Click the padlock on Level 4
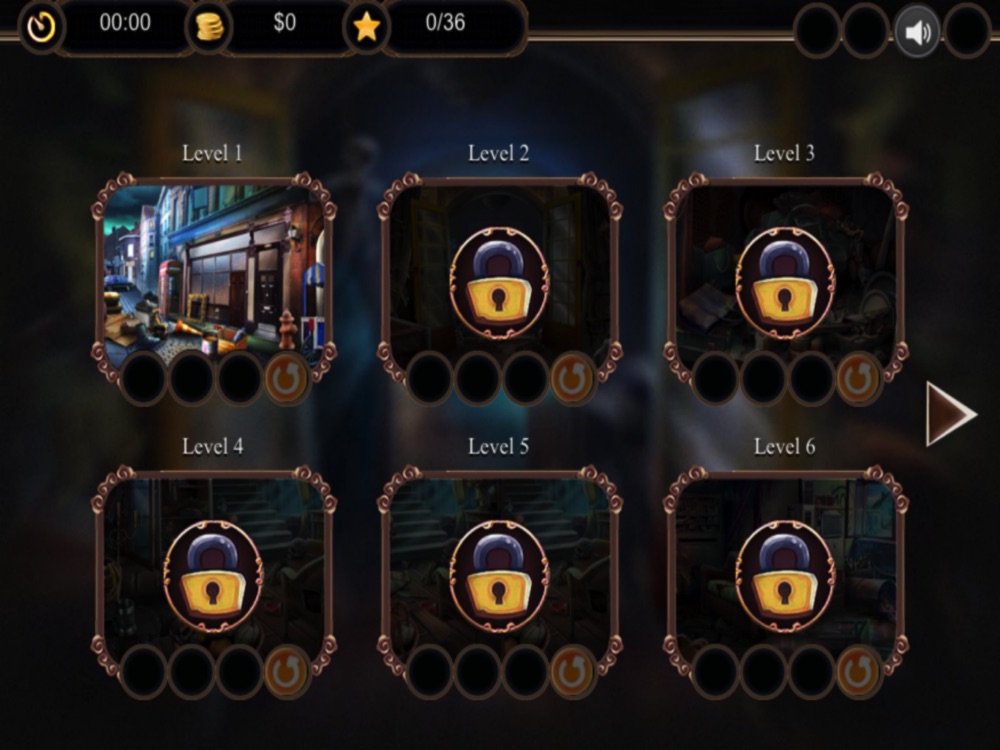 213,577
